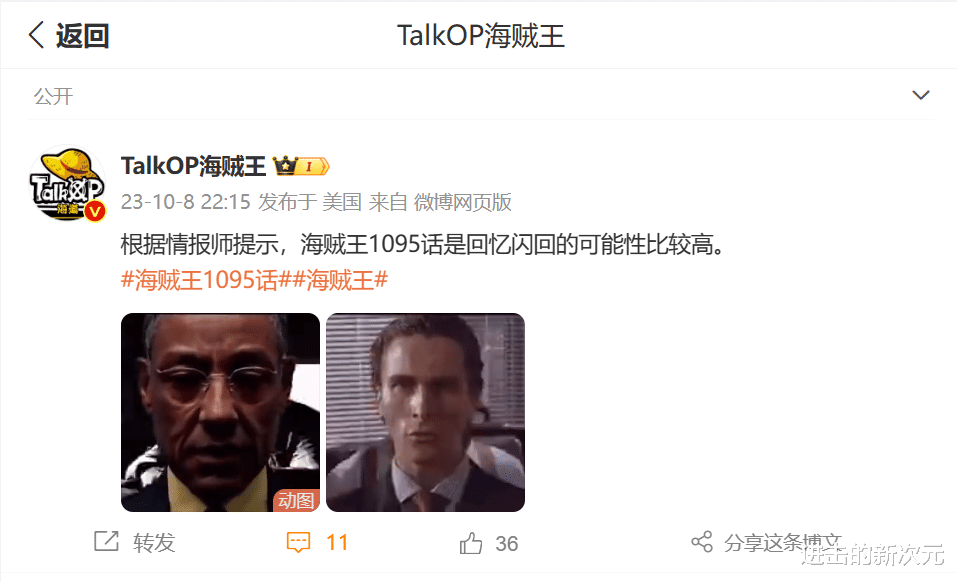This screenshot has width=957, height=582.
Task: Repost via the 转发 label
Action: pos(154,542)
